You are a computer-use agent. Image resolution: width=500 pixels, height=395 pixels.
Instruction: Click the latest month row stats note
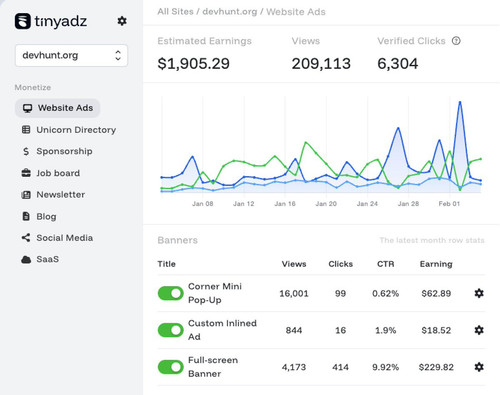point(432,240)
